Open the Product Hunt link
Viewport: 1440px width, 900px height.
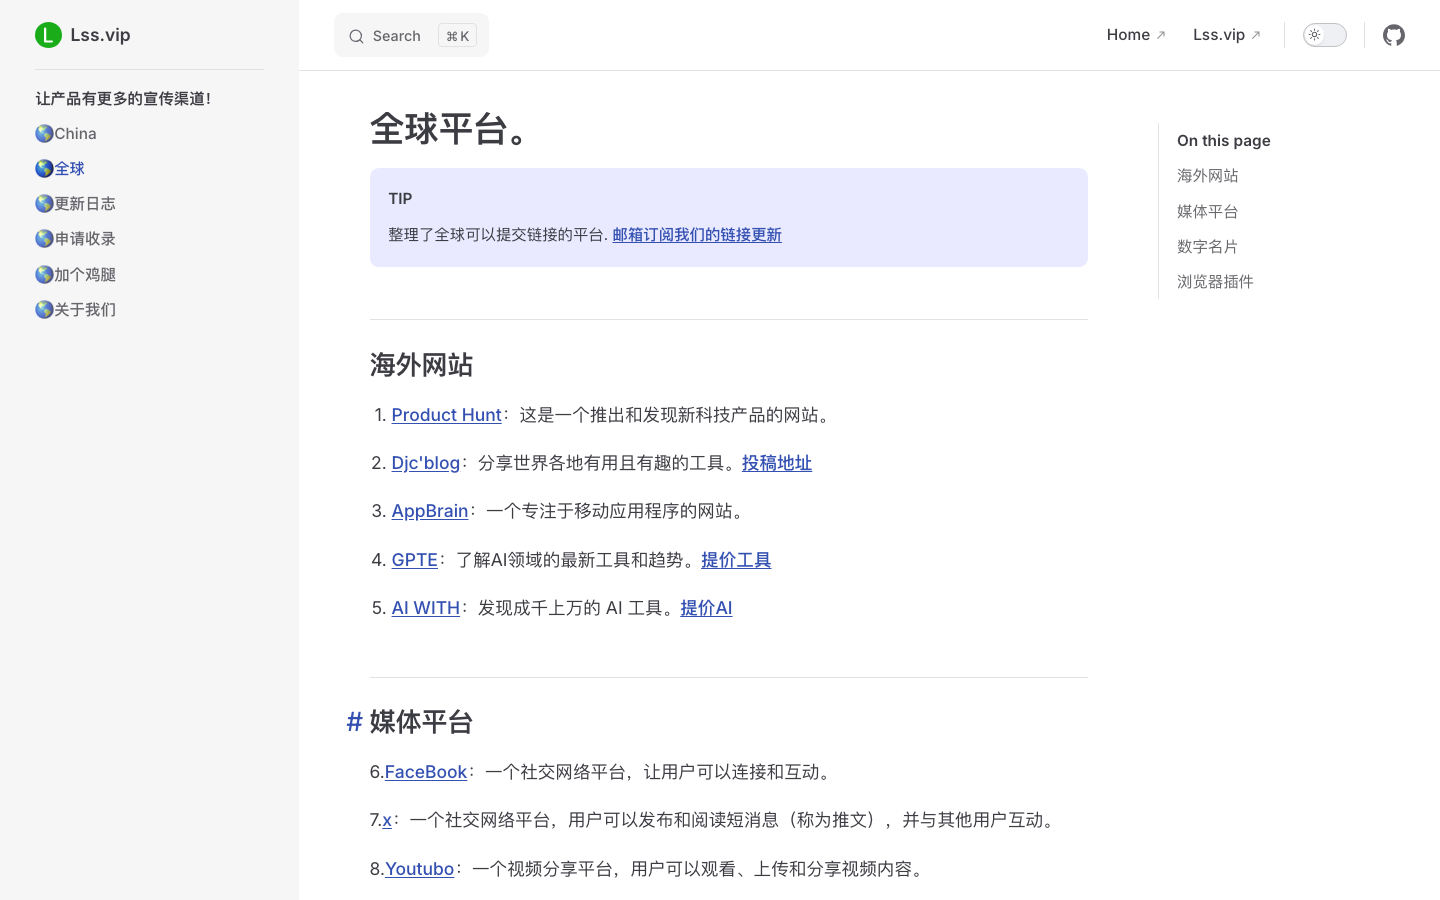(446, 415)
